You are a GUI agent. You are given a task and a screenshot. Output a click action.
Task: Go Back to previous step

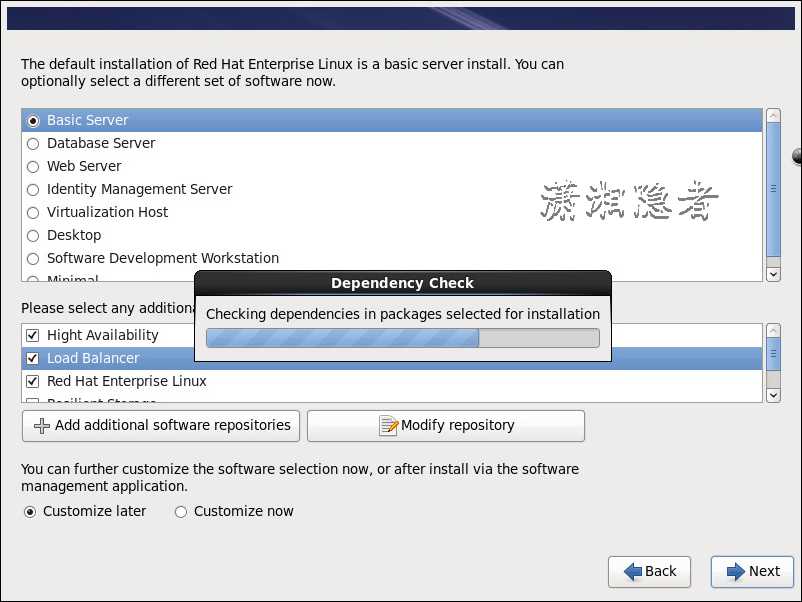click(649, 571)
